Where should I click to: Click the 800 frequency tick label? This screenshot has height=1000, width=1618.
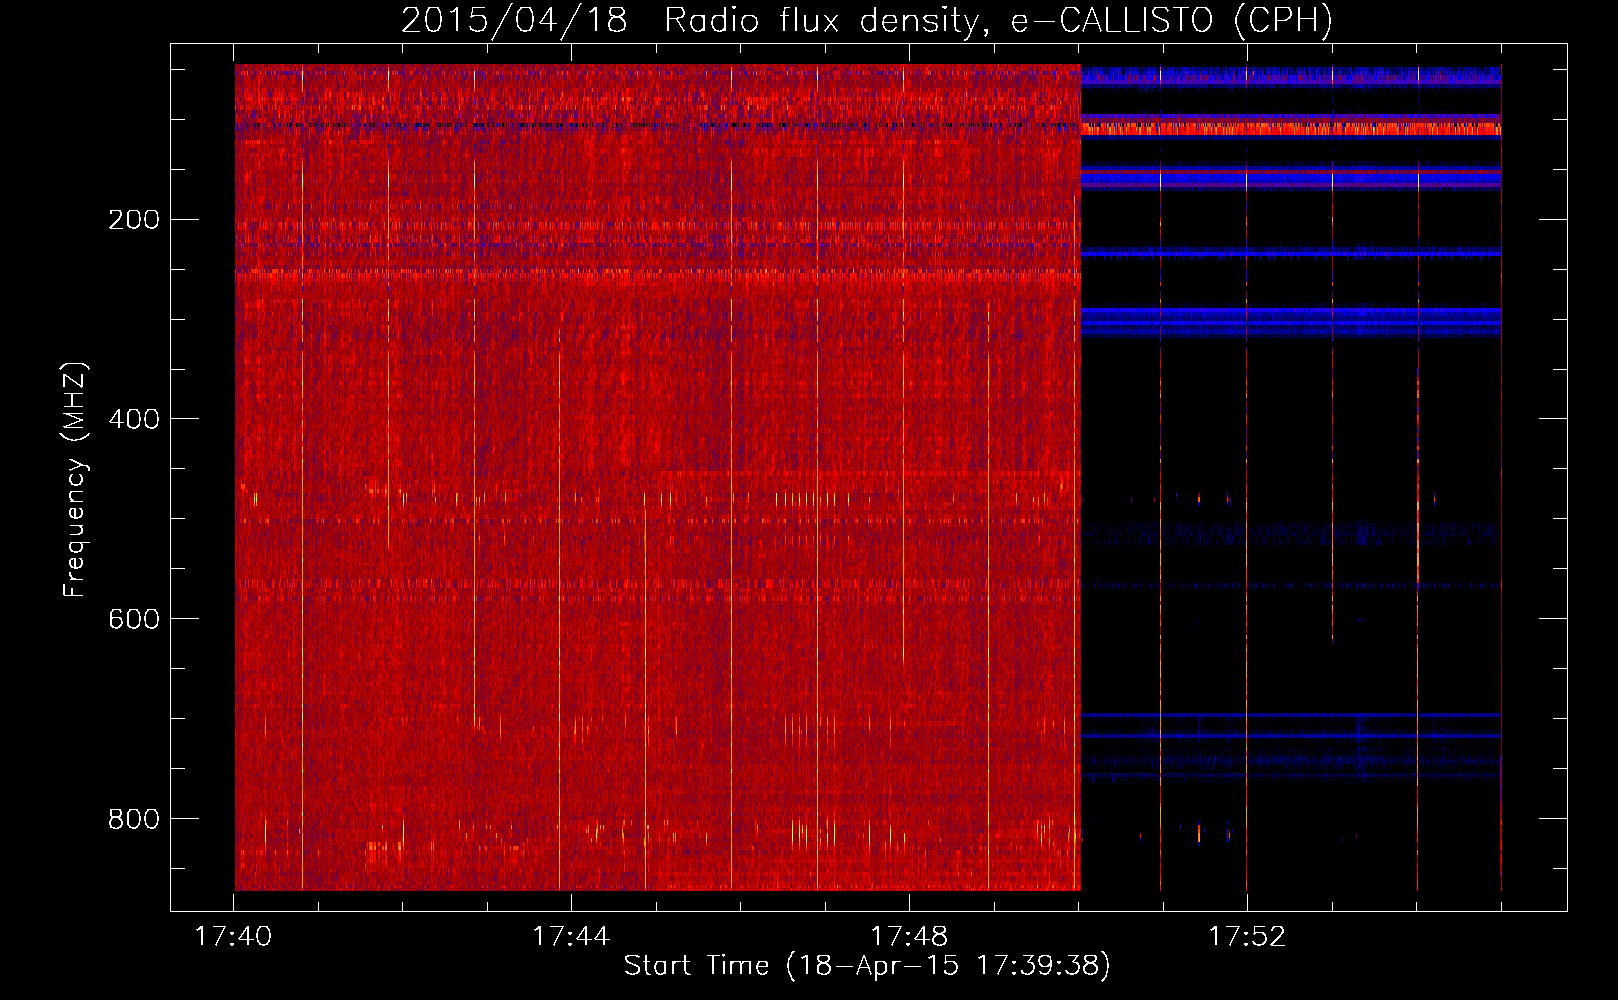pyautogui.click(x=134, y=819)
